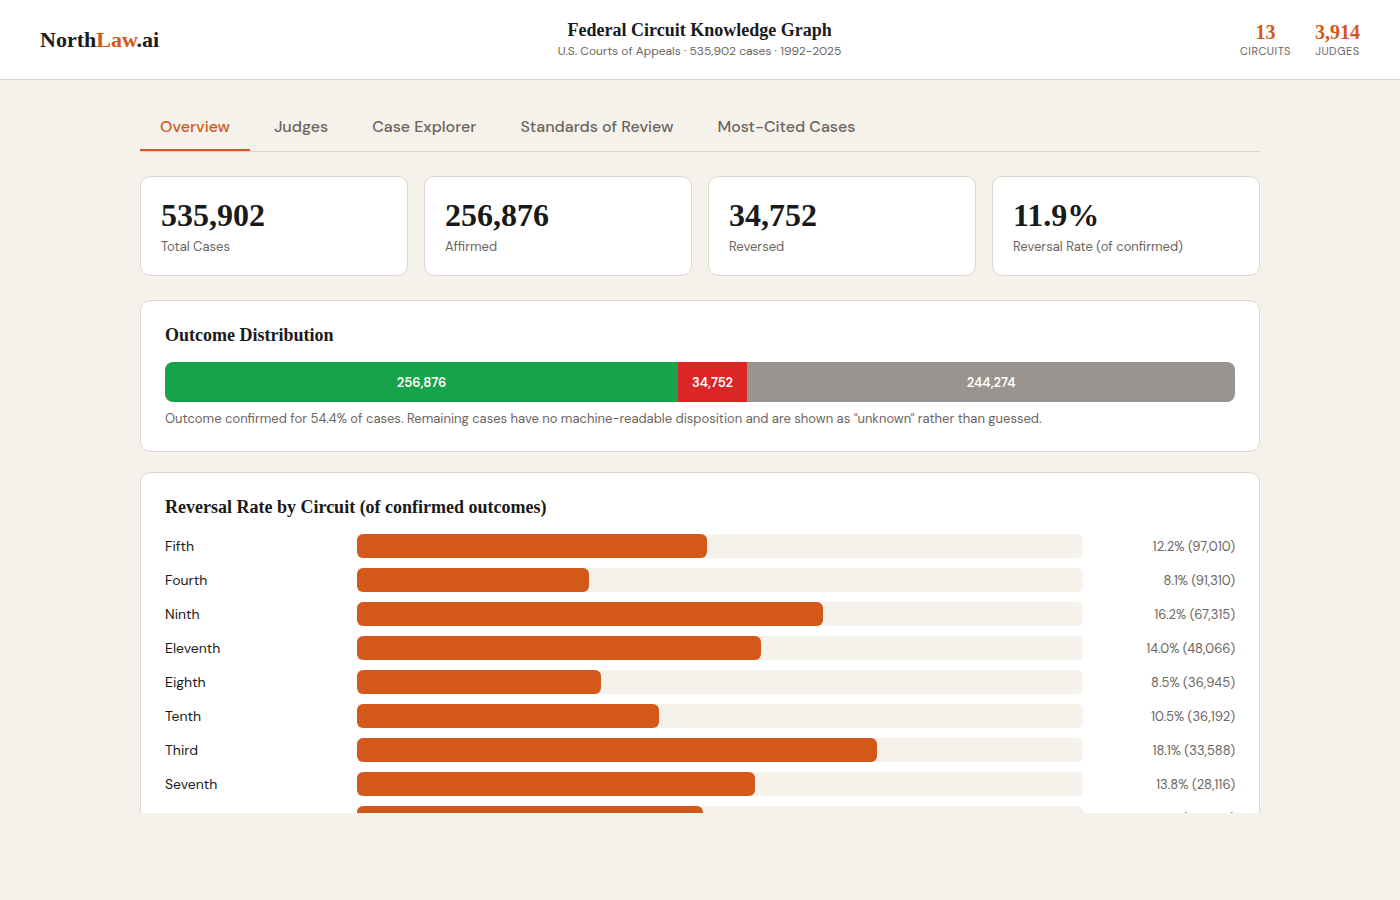
Task: Click the Seventh circuit reversal bar
Action: point(556,784)
